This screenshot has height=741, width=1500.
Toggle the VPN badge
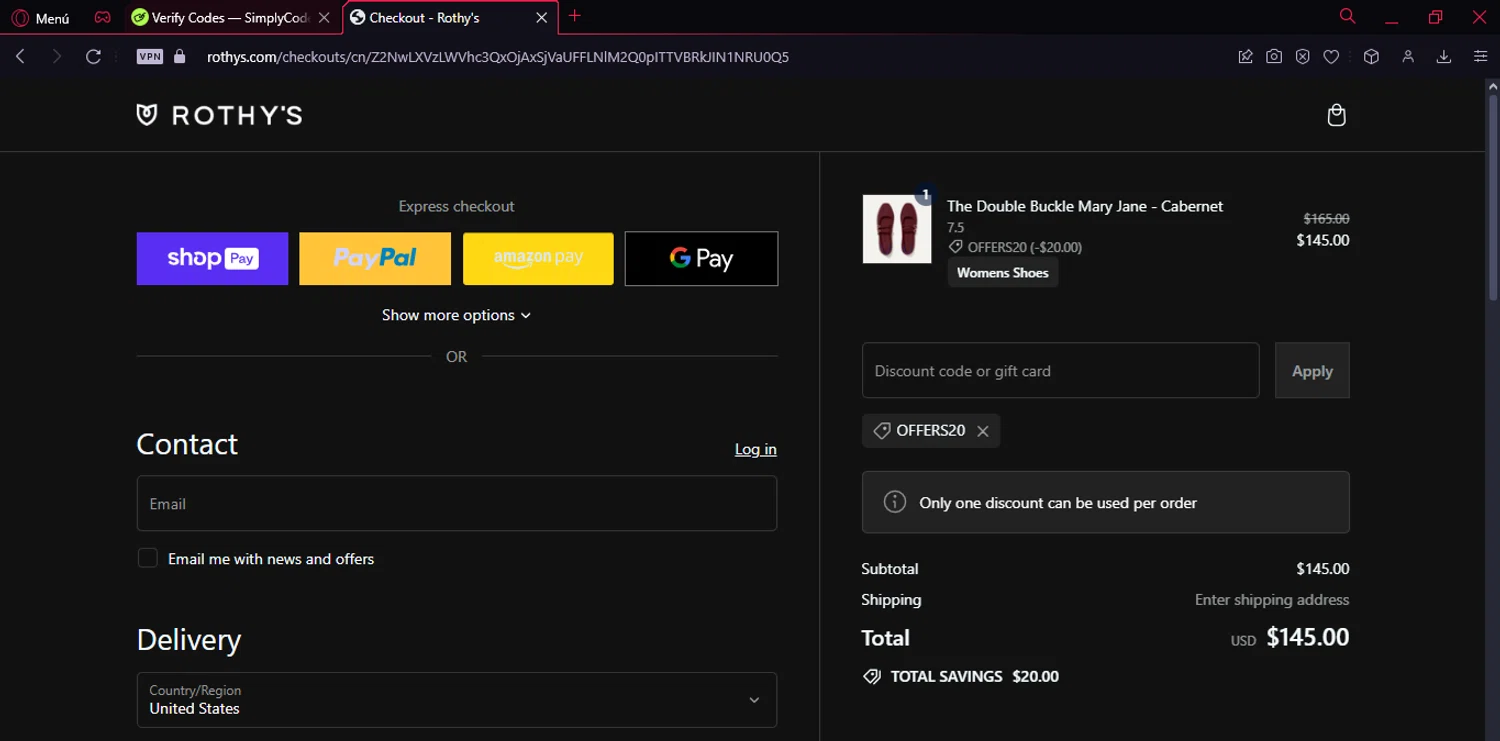click(x=150, y=57)
